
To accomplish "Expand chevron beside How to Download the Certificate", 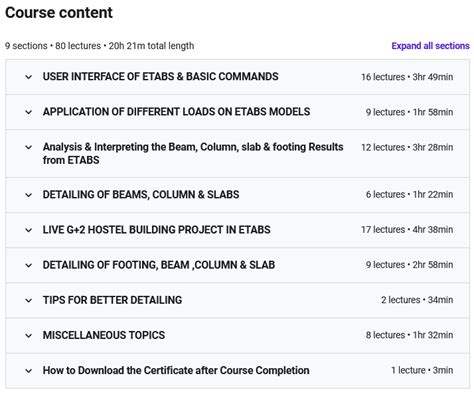I will pyautogui.click(x=29, y=371).
